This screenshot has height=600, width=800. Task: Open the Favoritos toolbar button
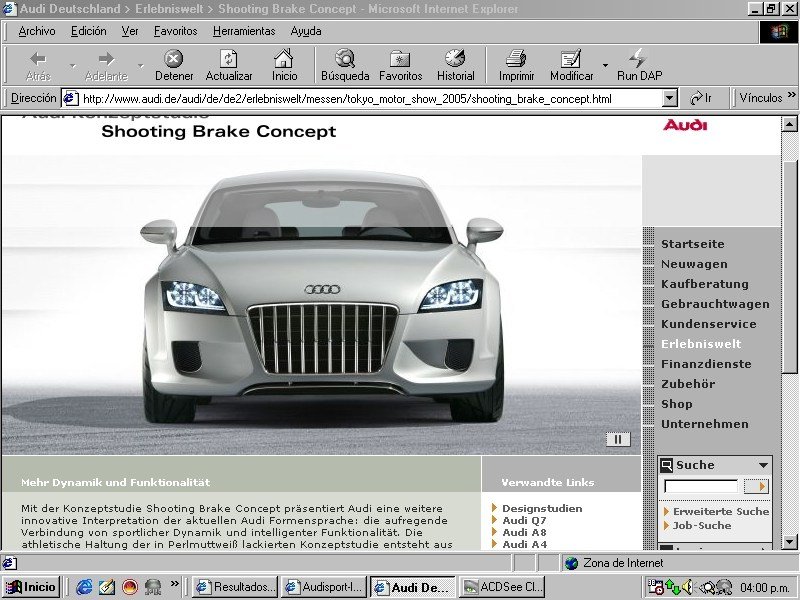point(401,65)
